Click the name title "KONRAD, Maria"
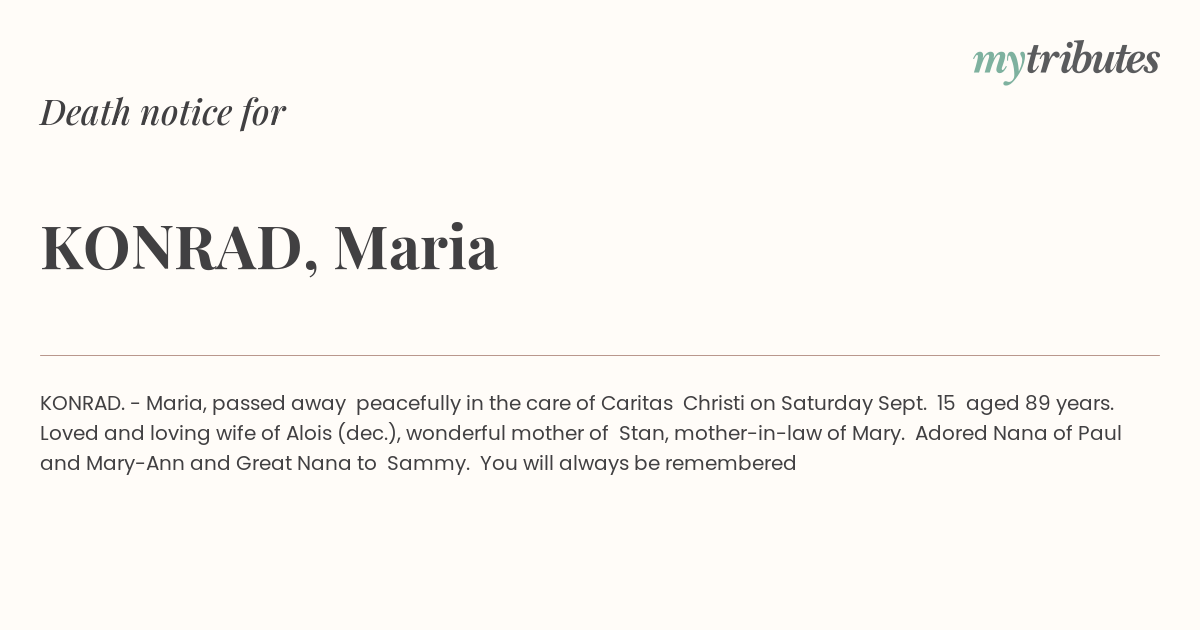Image resolution: width=1200 pixels, height=630 pixels. [269, 247]
